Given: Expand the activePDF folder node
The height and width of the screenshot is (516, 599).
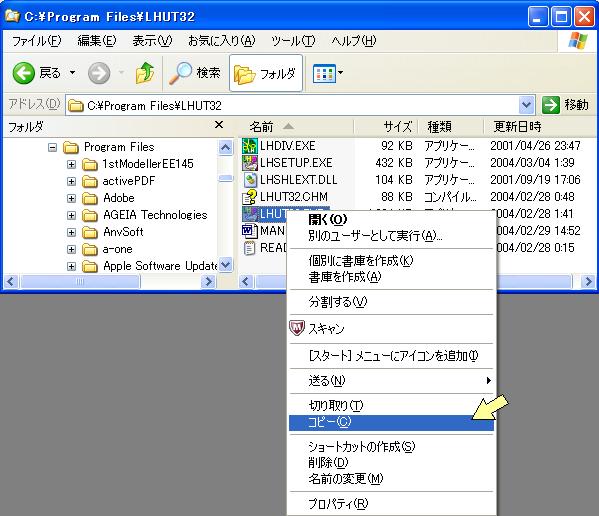Looking at the screenshot, I should pos(71,181).
